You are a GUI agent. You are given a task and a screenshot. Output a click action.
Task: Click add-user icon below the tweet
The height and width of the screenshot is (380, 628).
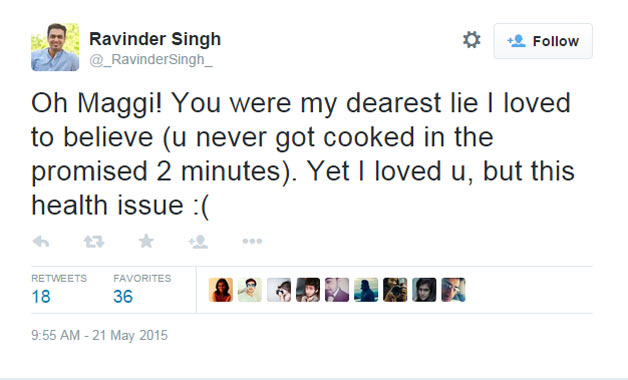click(198, 241)
